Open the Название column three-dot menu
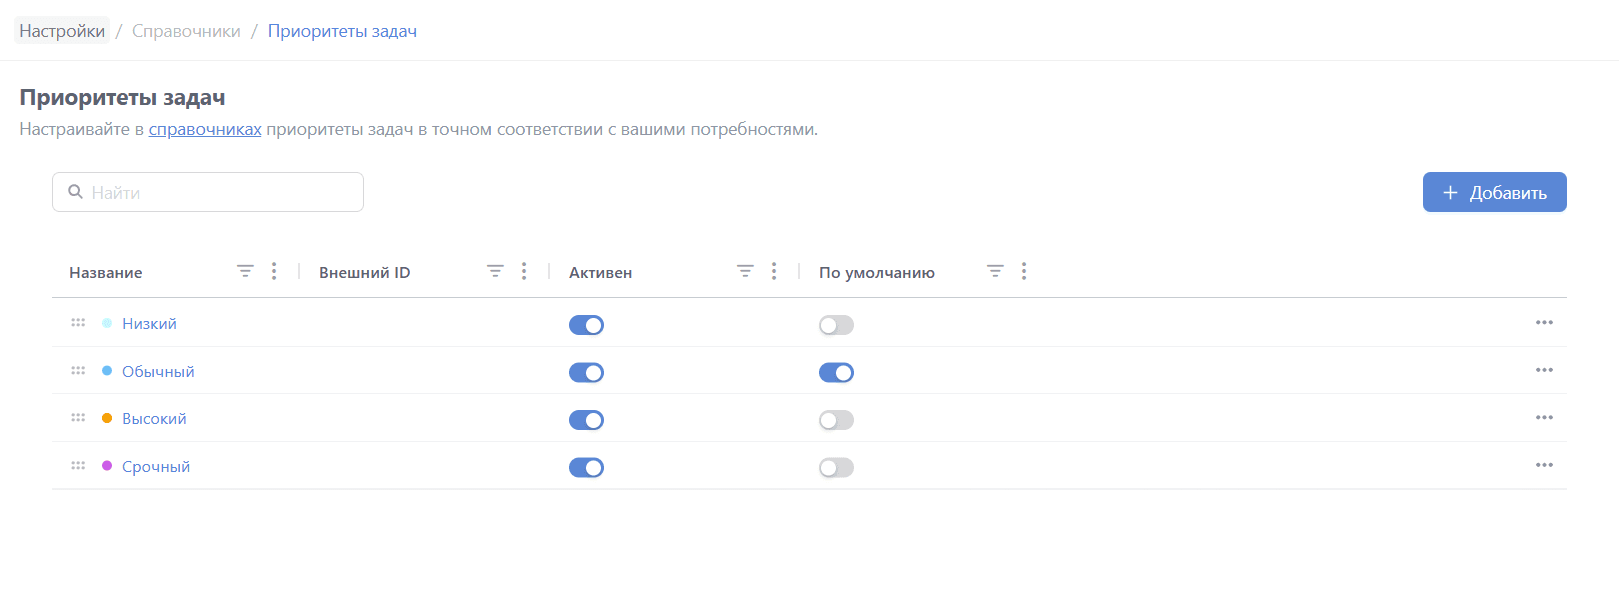 (274, 271)
